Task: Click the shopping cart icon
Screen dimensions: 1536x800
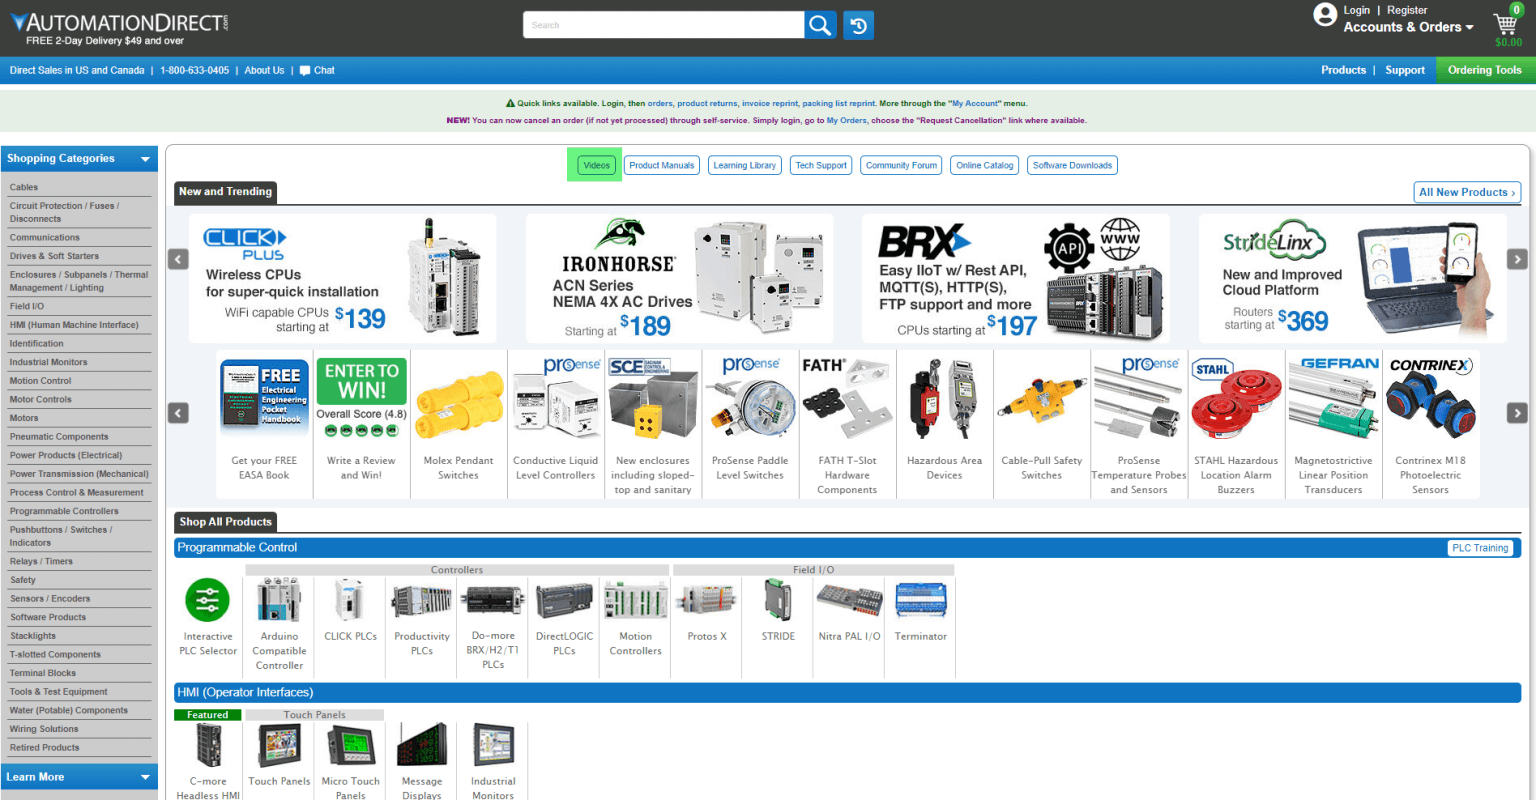Action: point(1505,23)
